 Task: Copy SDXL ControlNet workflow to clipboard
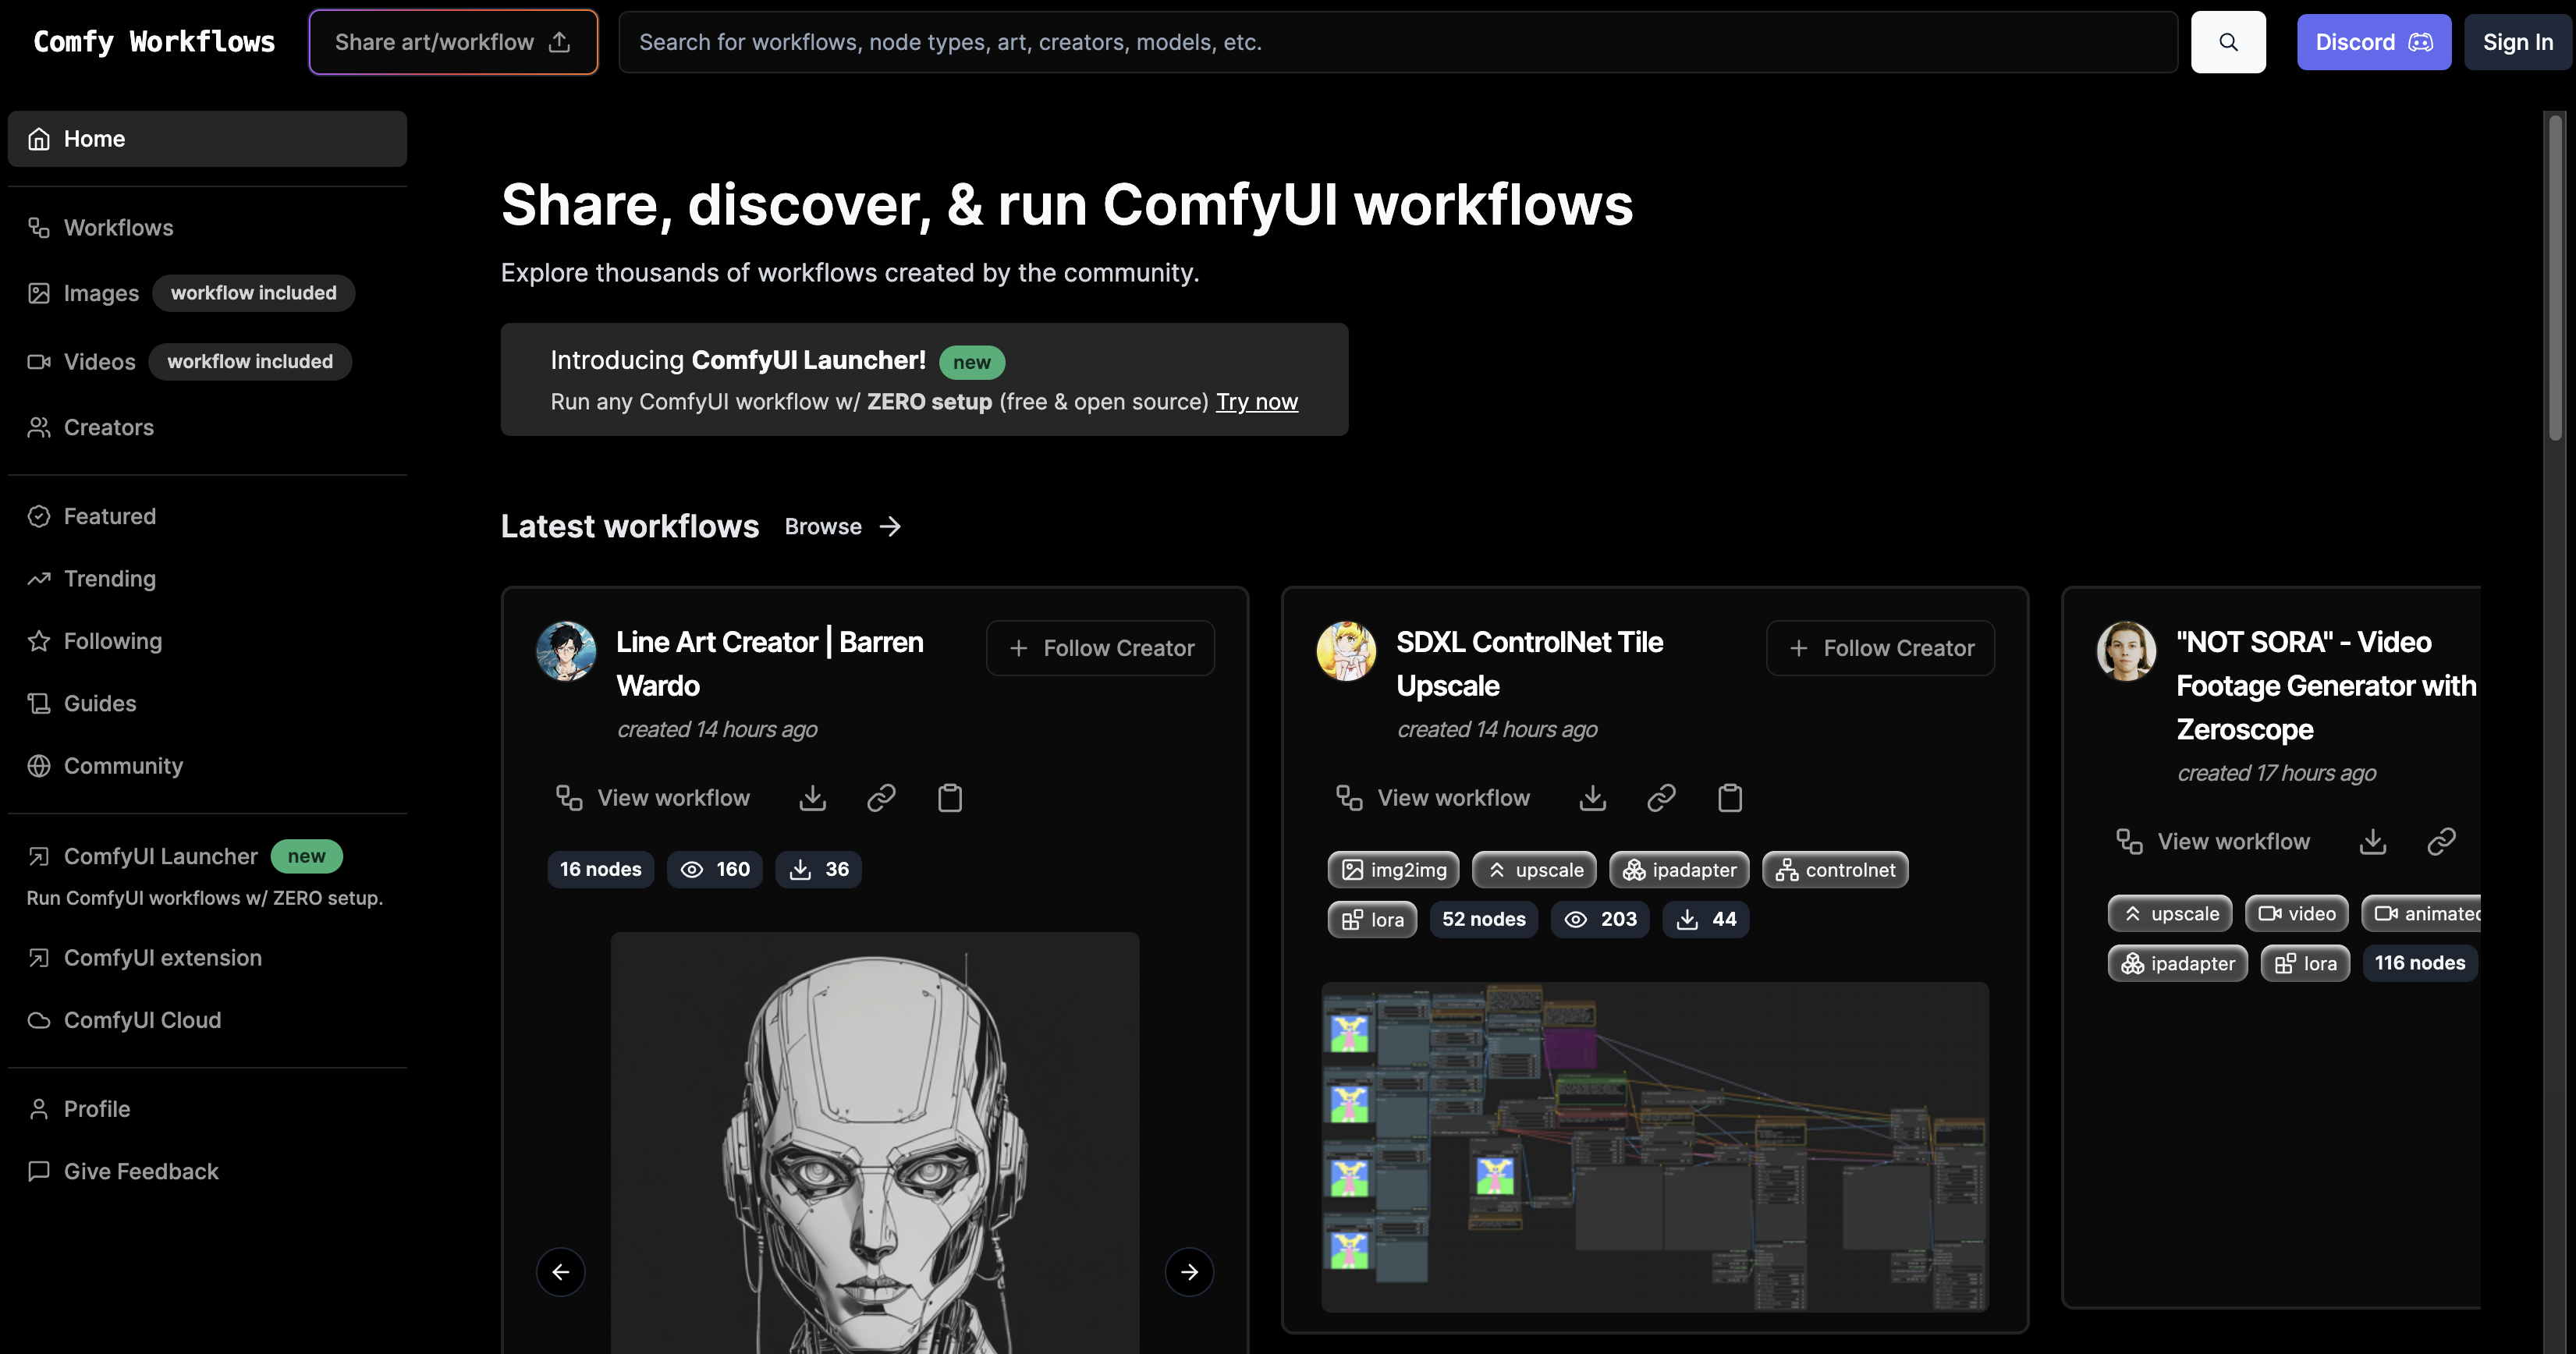click(x=1730, y=798)
